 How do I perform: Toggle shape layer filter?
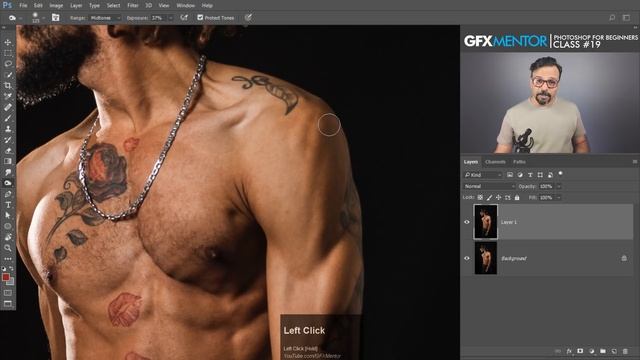point(540,175)
